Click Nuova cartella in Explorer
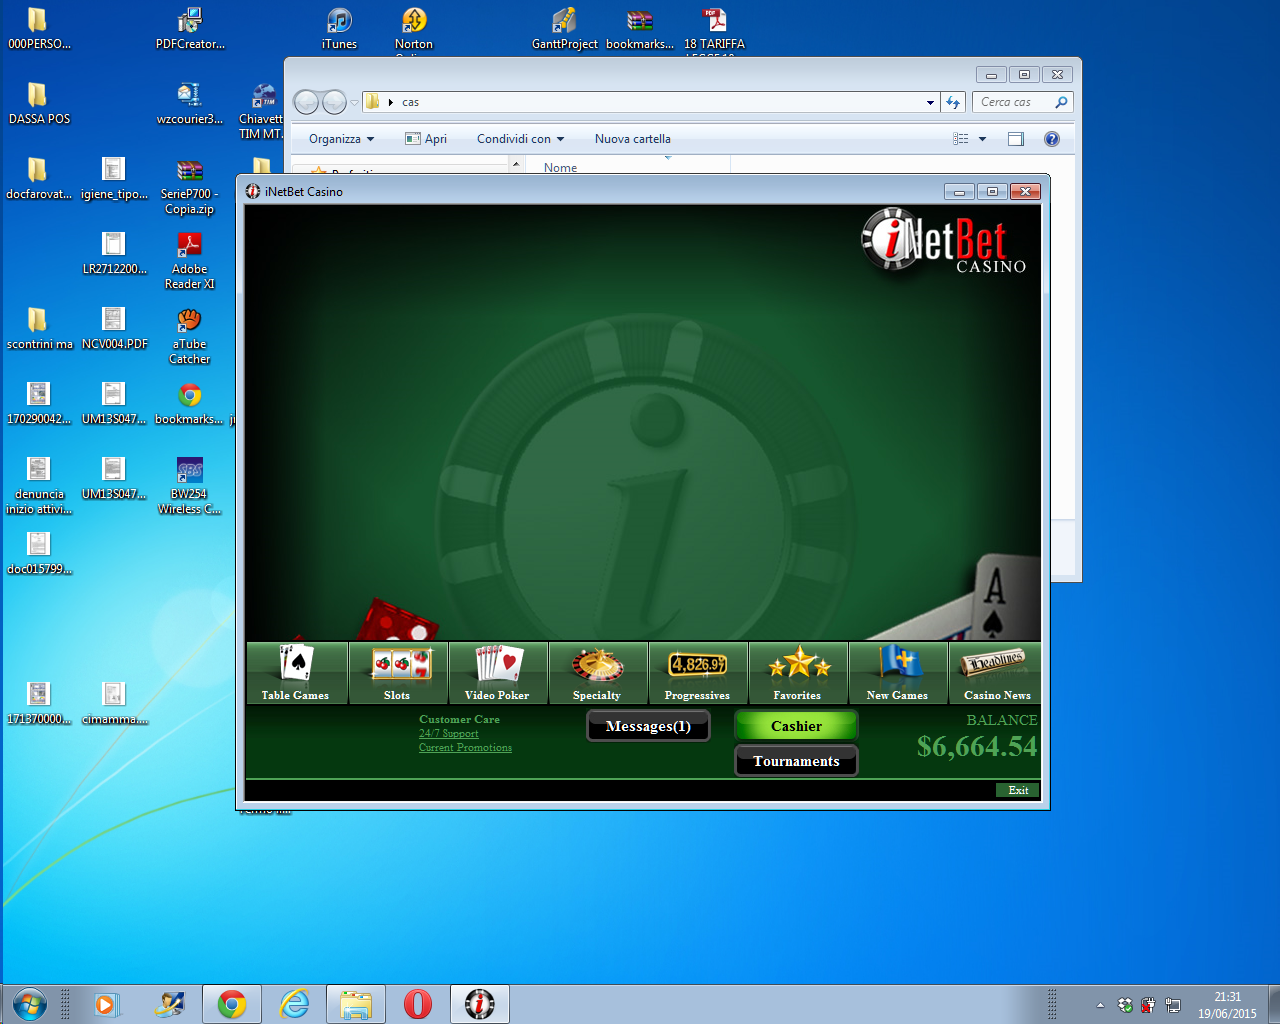This screenshot has height=1024, width=1280. pos(633,139)
